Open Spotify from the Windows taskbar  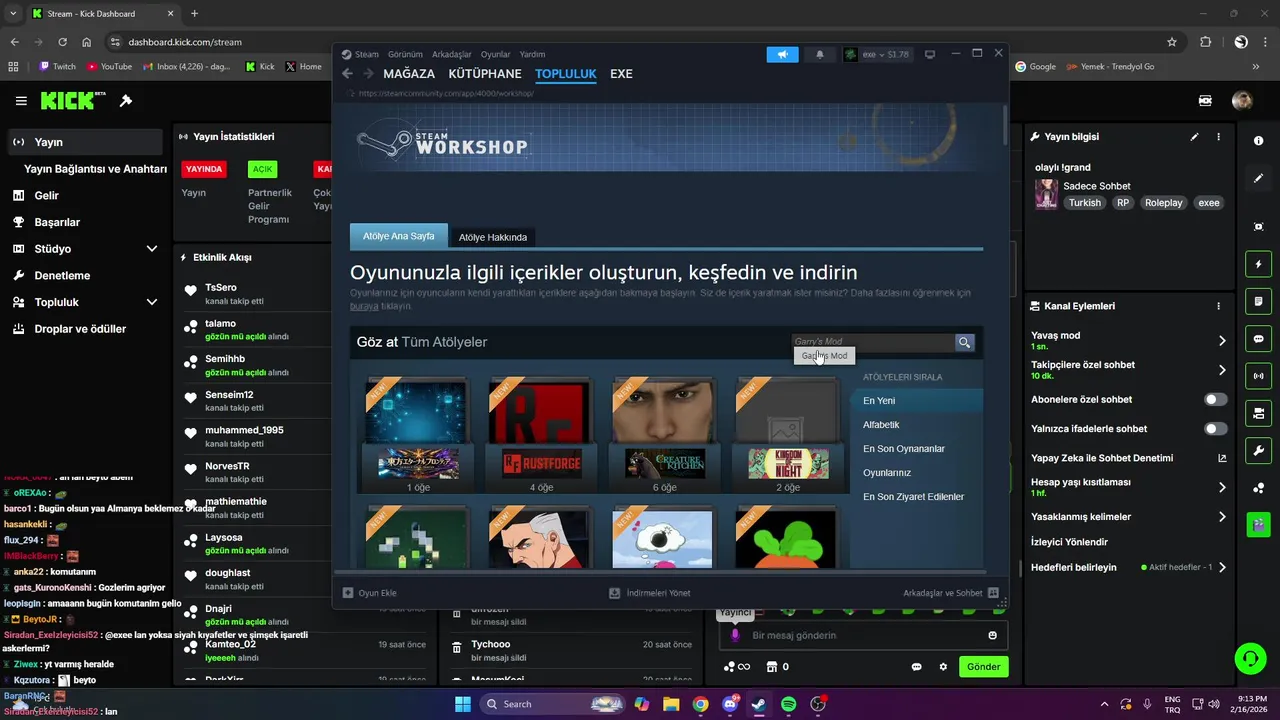coord(788,704)
